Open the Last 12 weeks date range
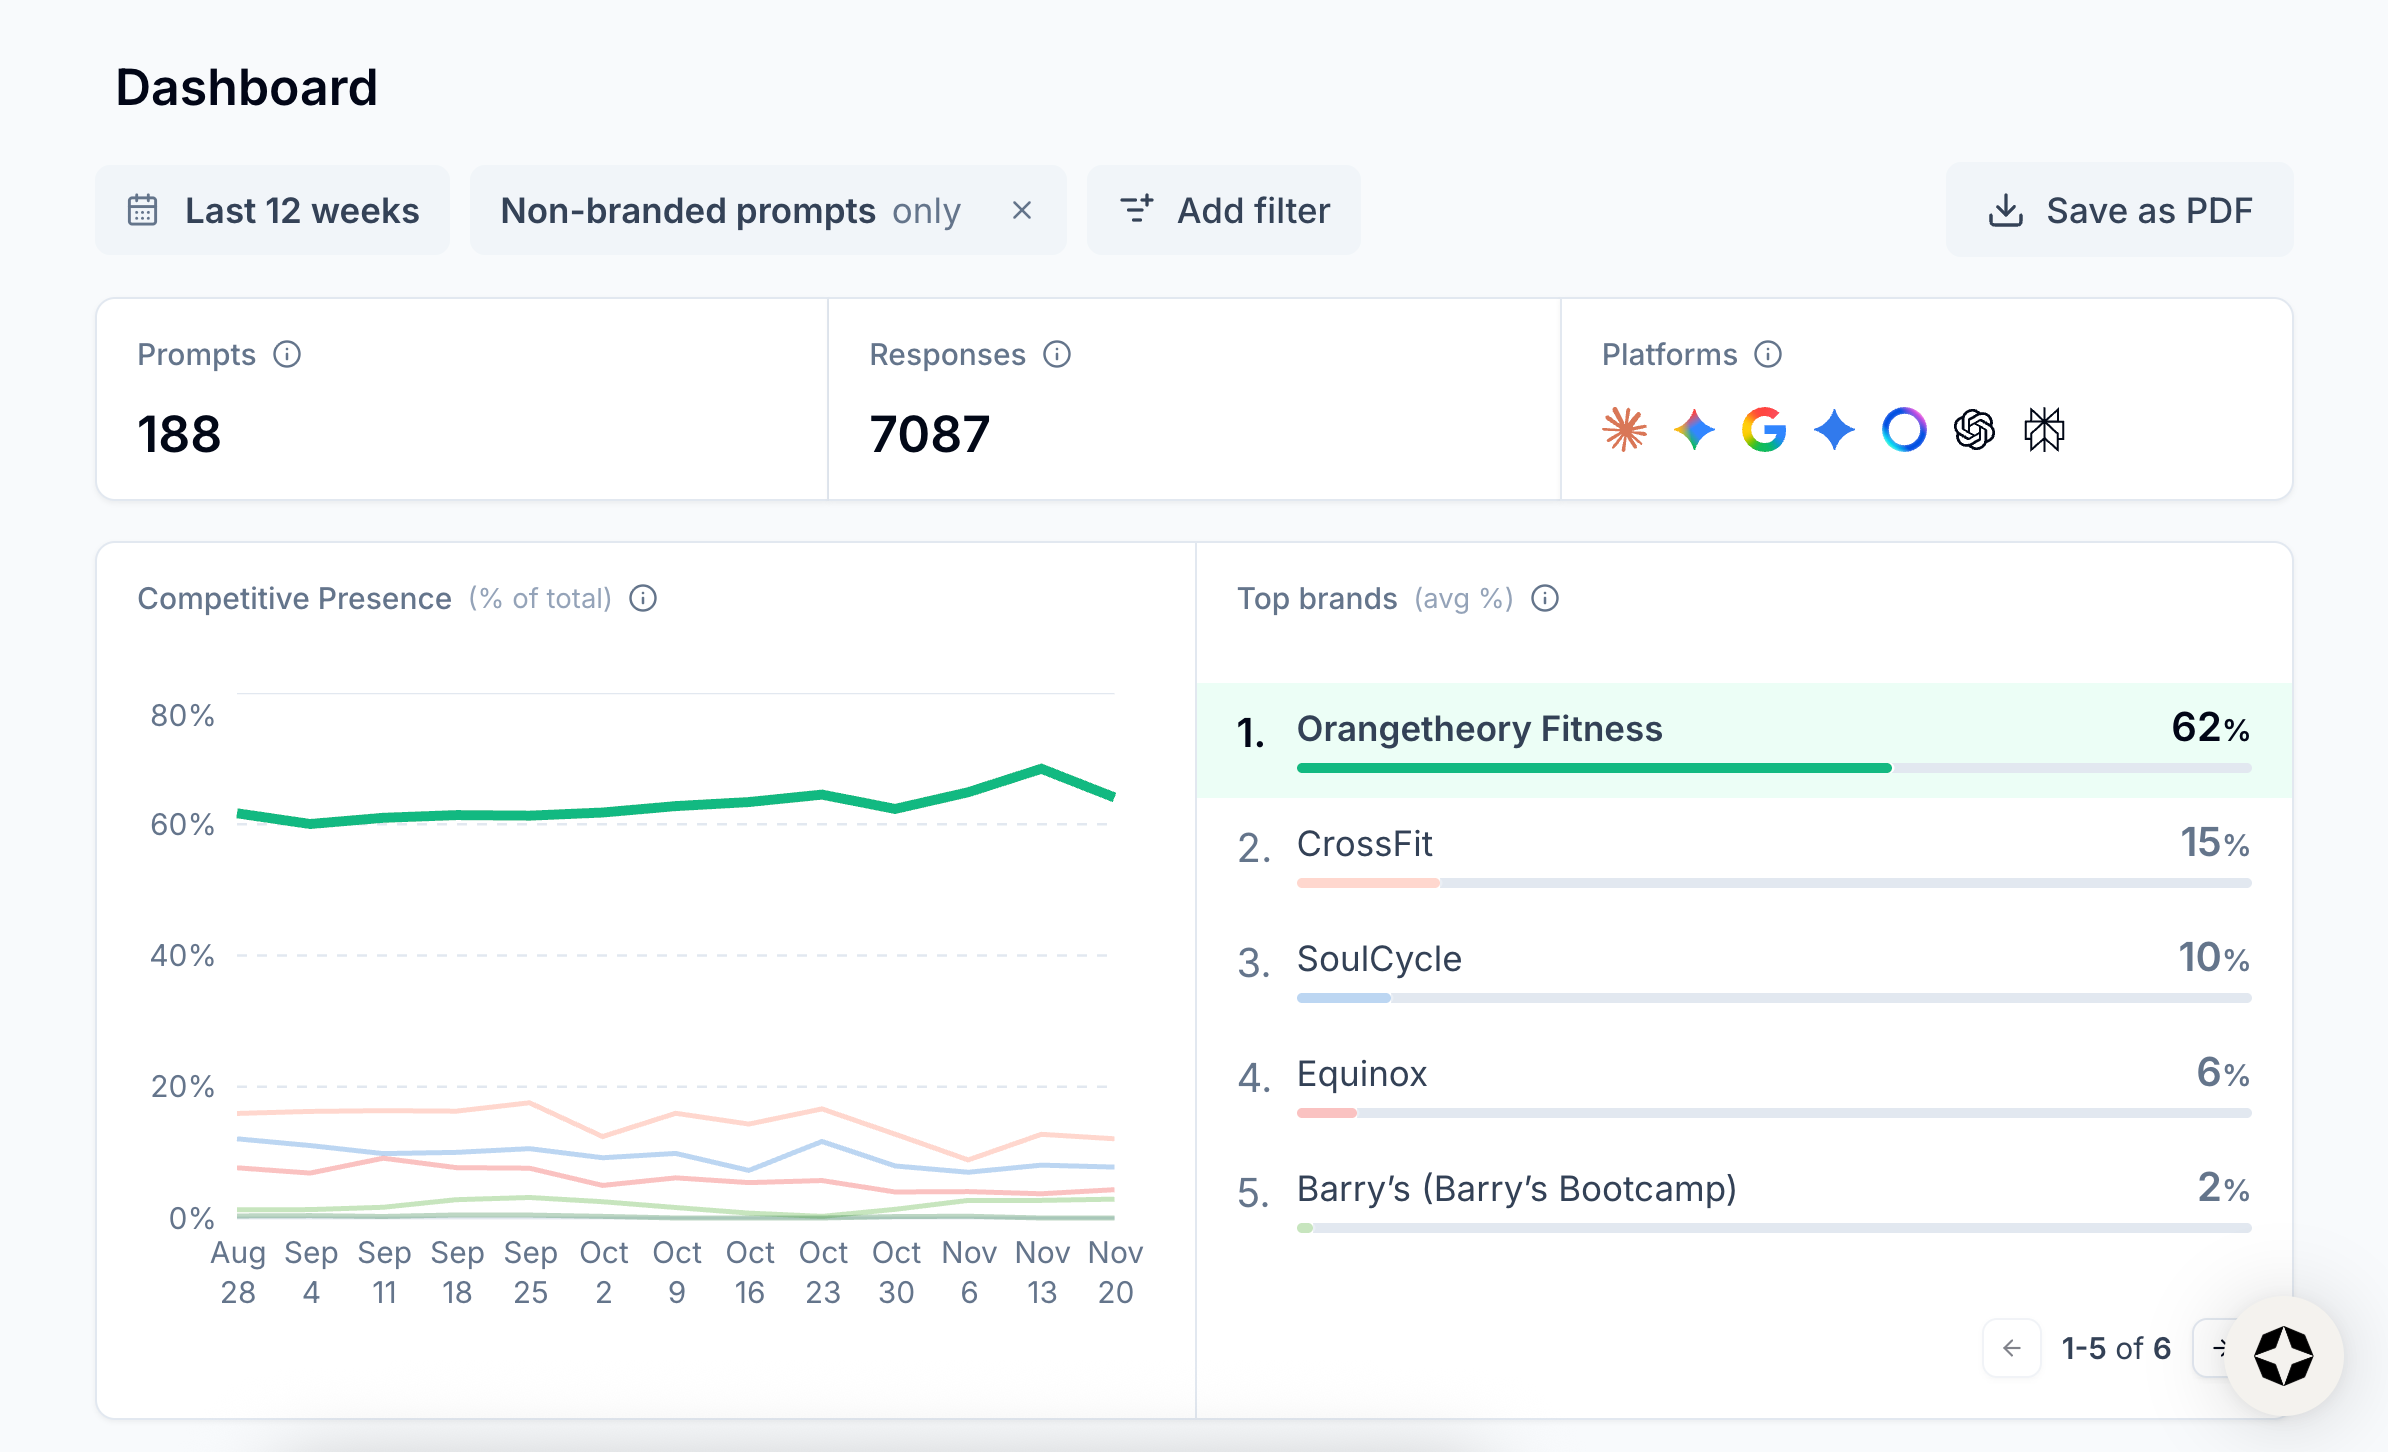2388x1452 pixels. pyautogui.click(x=272, y=211)
